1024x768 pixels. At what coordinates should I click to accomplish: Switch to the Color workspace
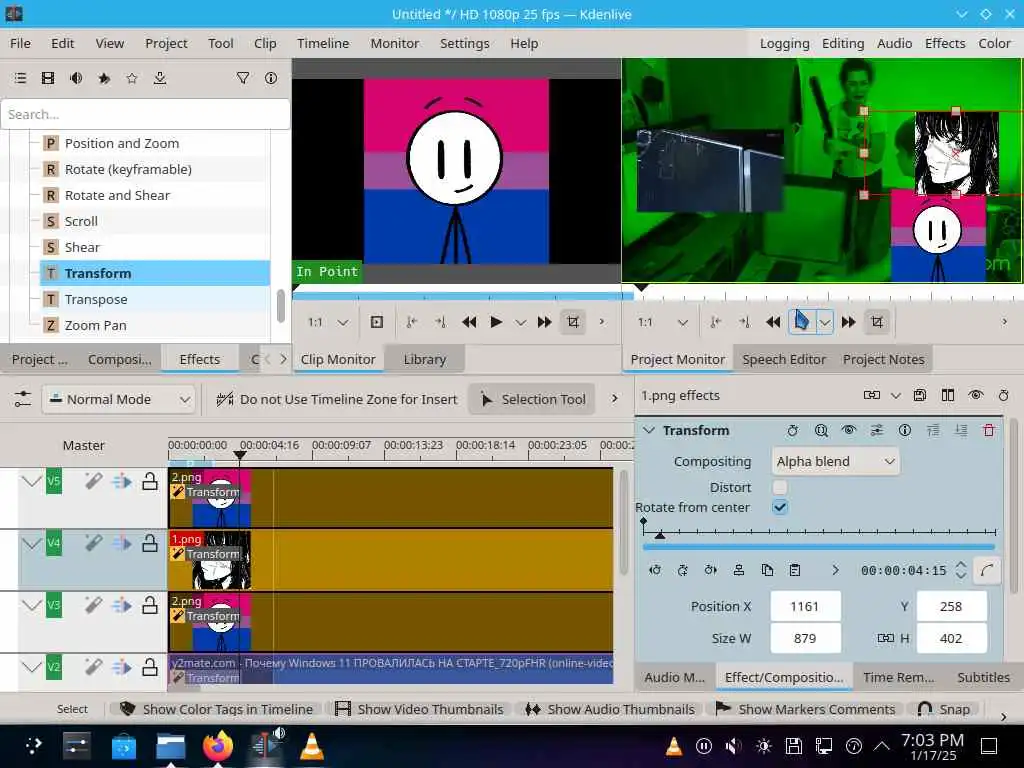coord(994,43)
